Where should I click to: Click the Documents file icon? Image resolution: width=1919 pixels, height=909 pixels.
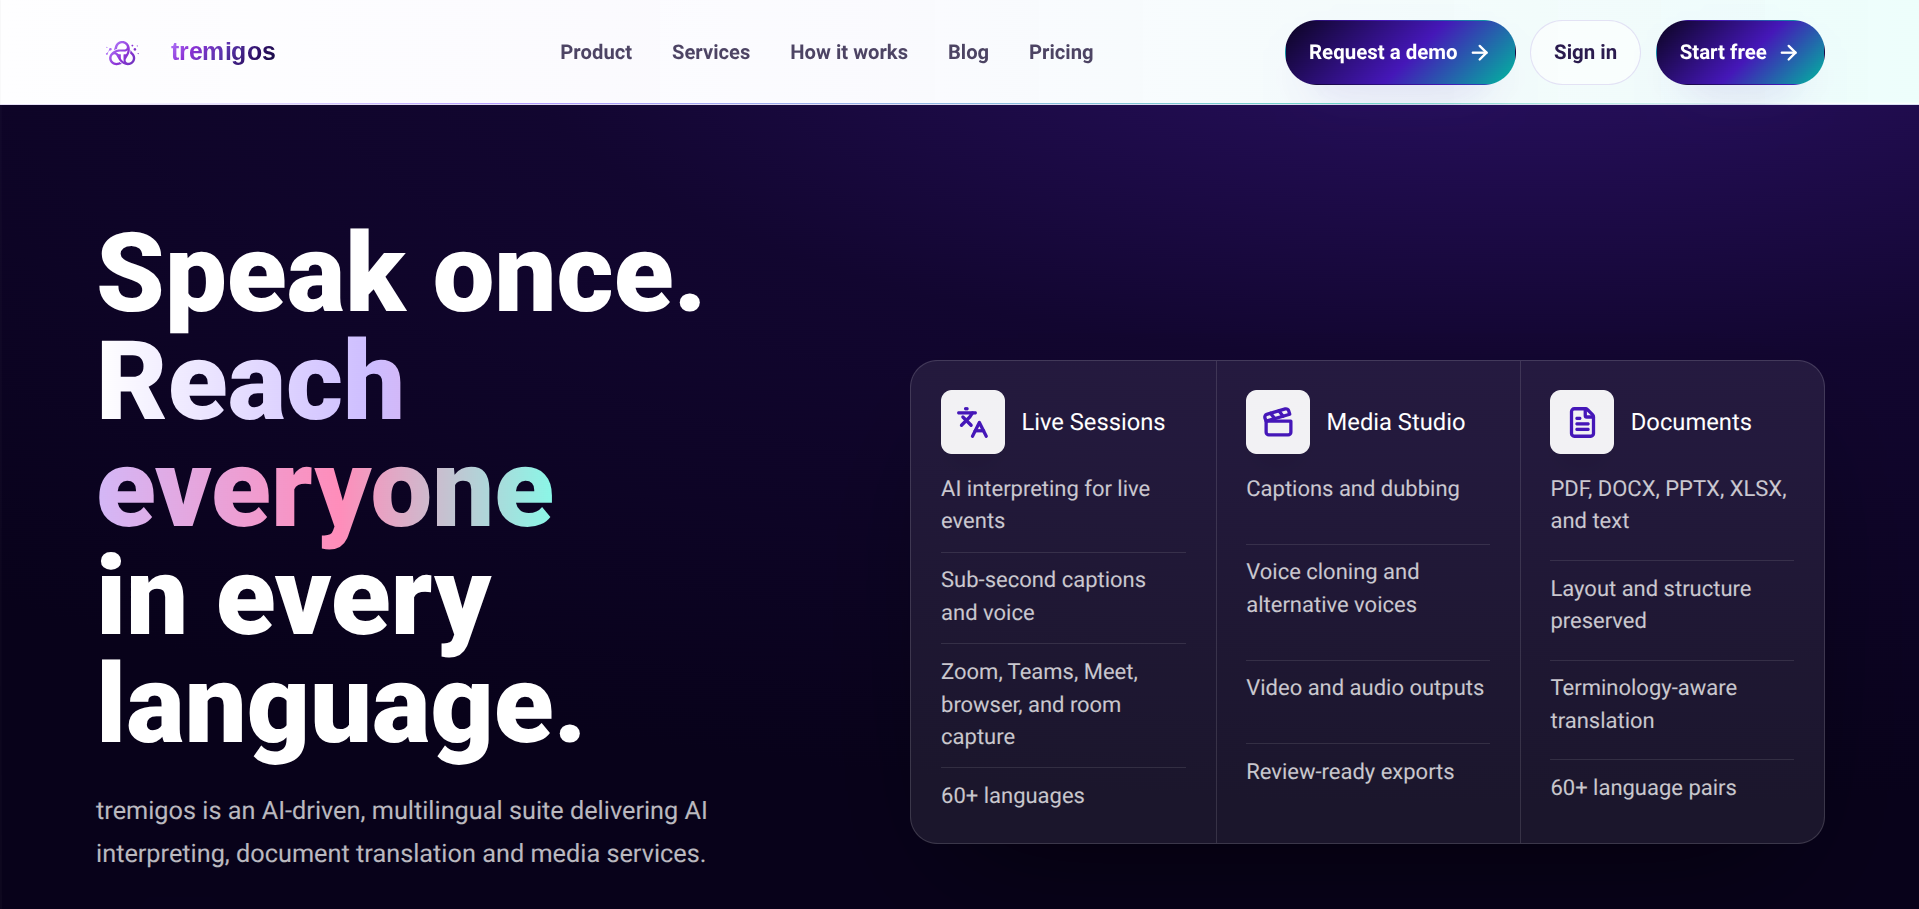(1582, 422)
